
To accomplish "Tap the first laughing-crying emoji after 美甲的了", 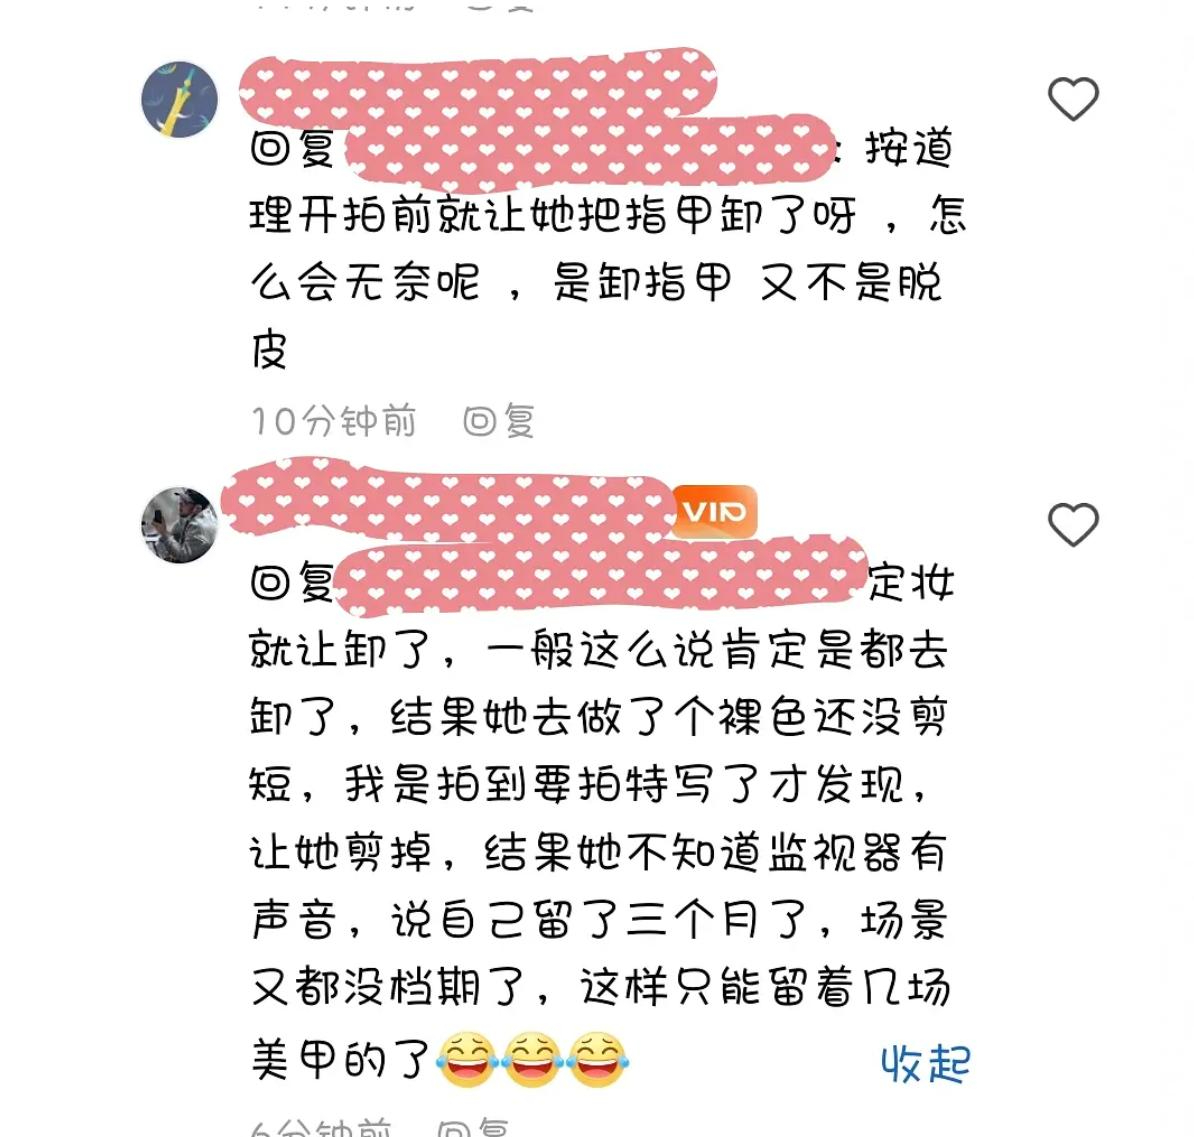I will pos(467,1059).
